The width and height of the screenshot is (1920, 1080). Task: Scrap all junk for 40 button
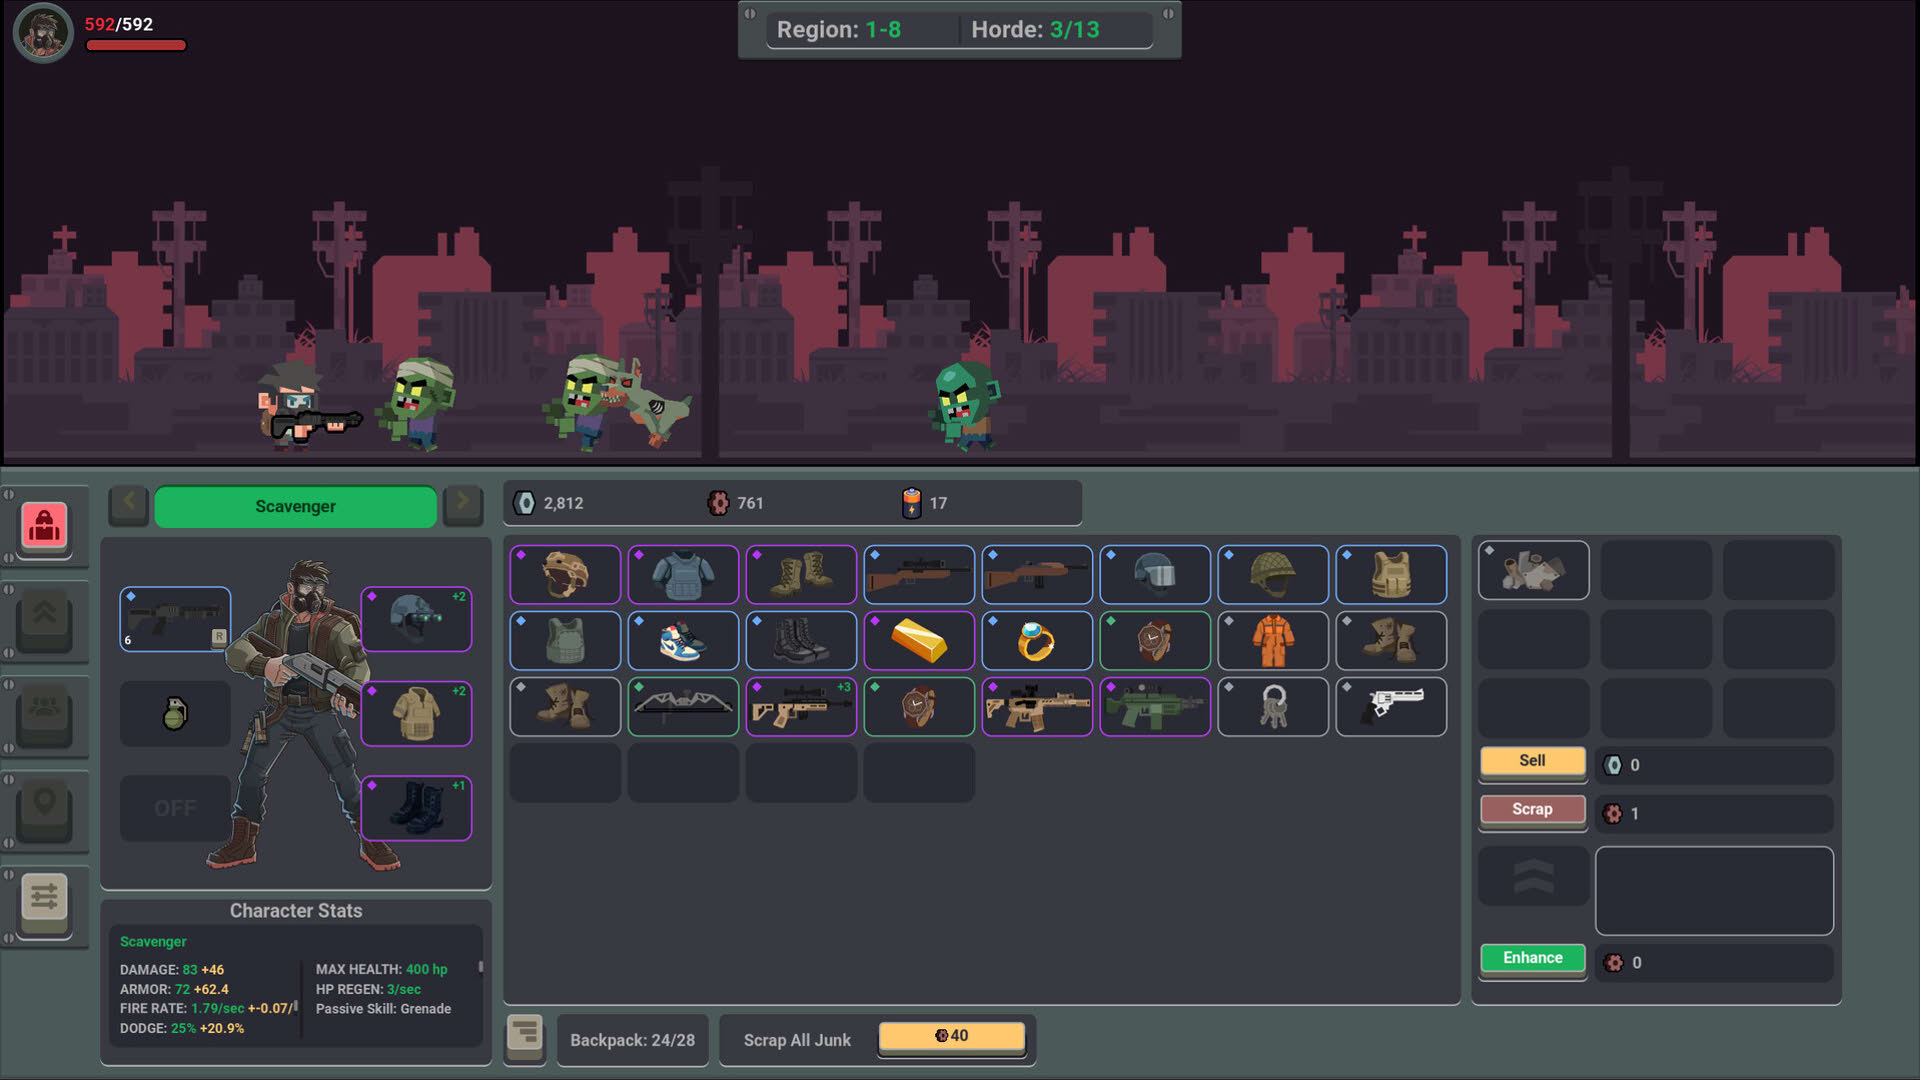pyautogui.click(x=951, y=1036)
